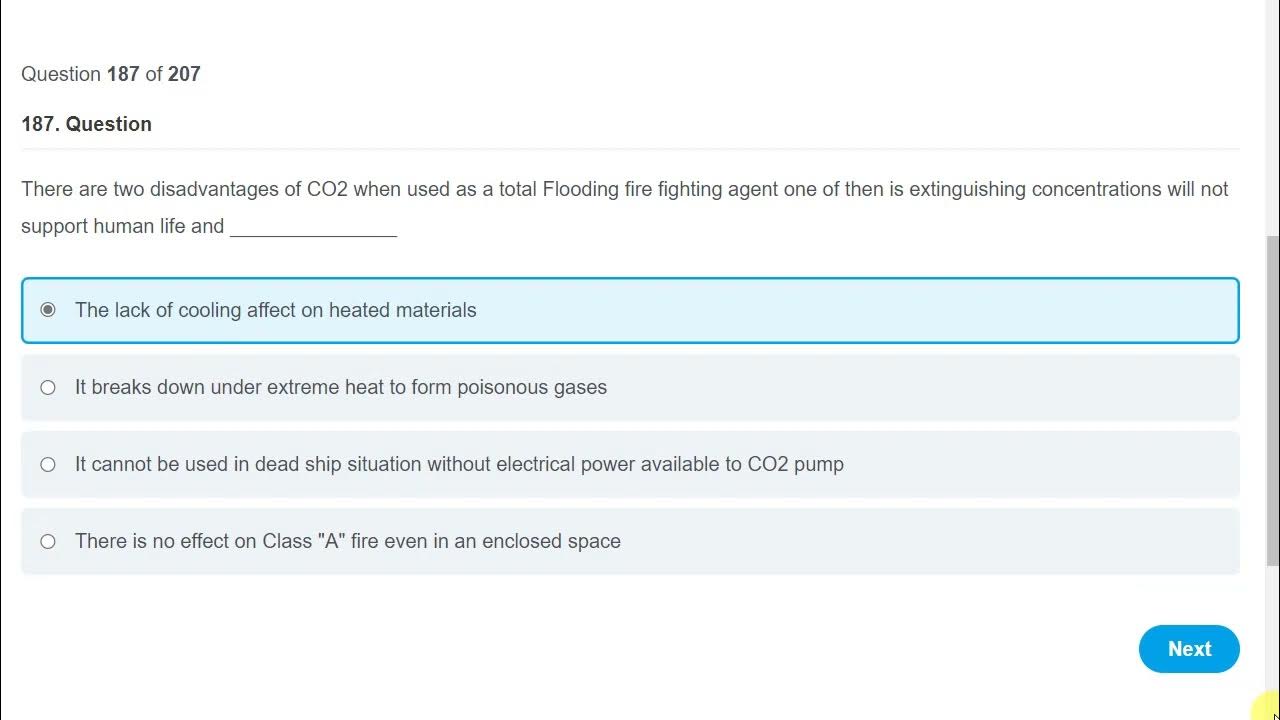The width and height of the screenshot is (1280, 720).
Task: Click the fill-in blank line in the question
Action: tap(313, 227)
